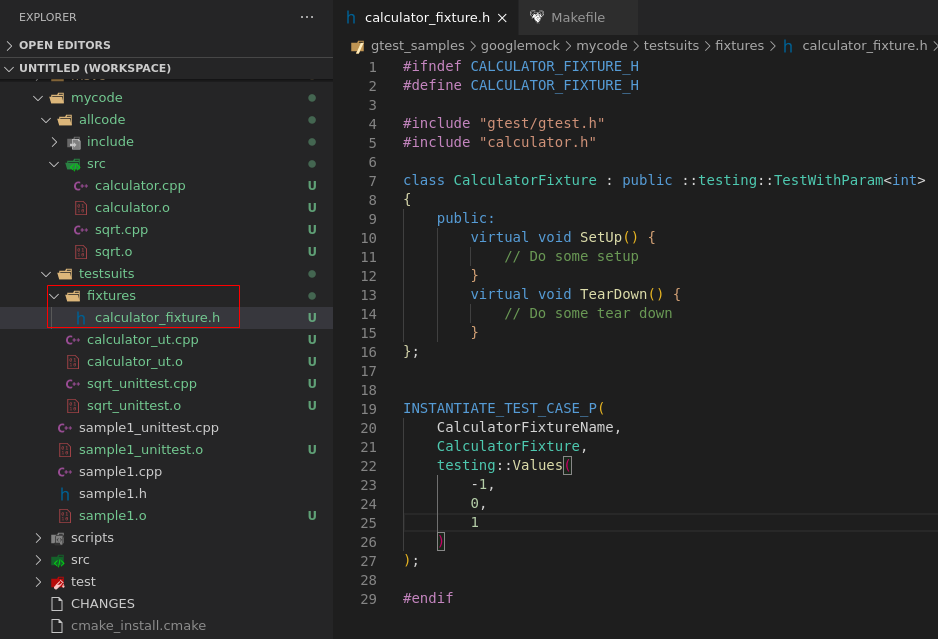Click the binary icon beside sample1_unittest.o
This screenshot has width=938, height=639.
point(65,450)
